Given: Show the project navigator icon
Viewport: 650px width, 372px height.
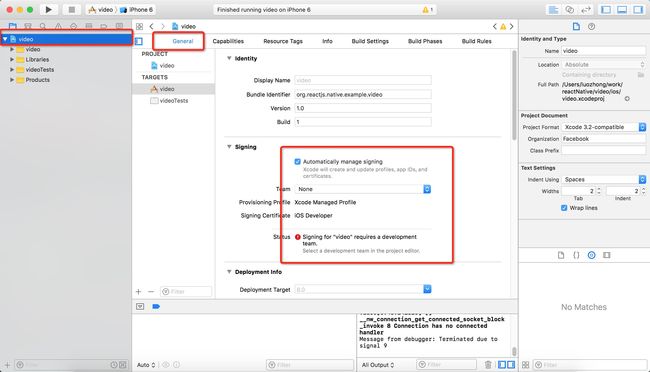Looking at the screenshot, I should (x=12, y=27).
